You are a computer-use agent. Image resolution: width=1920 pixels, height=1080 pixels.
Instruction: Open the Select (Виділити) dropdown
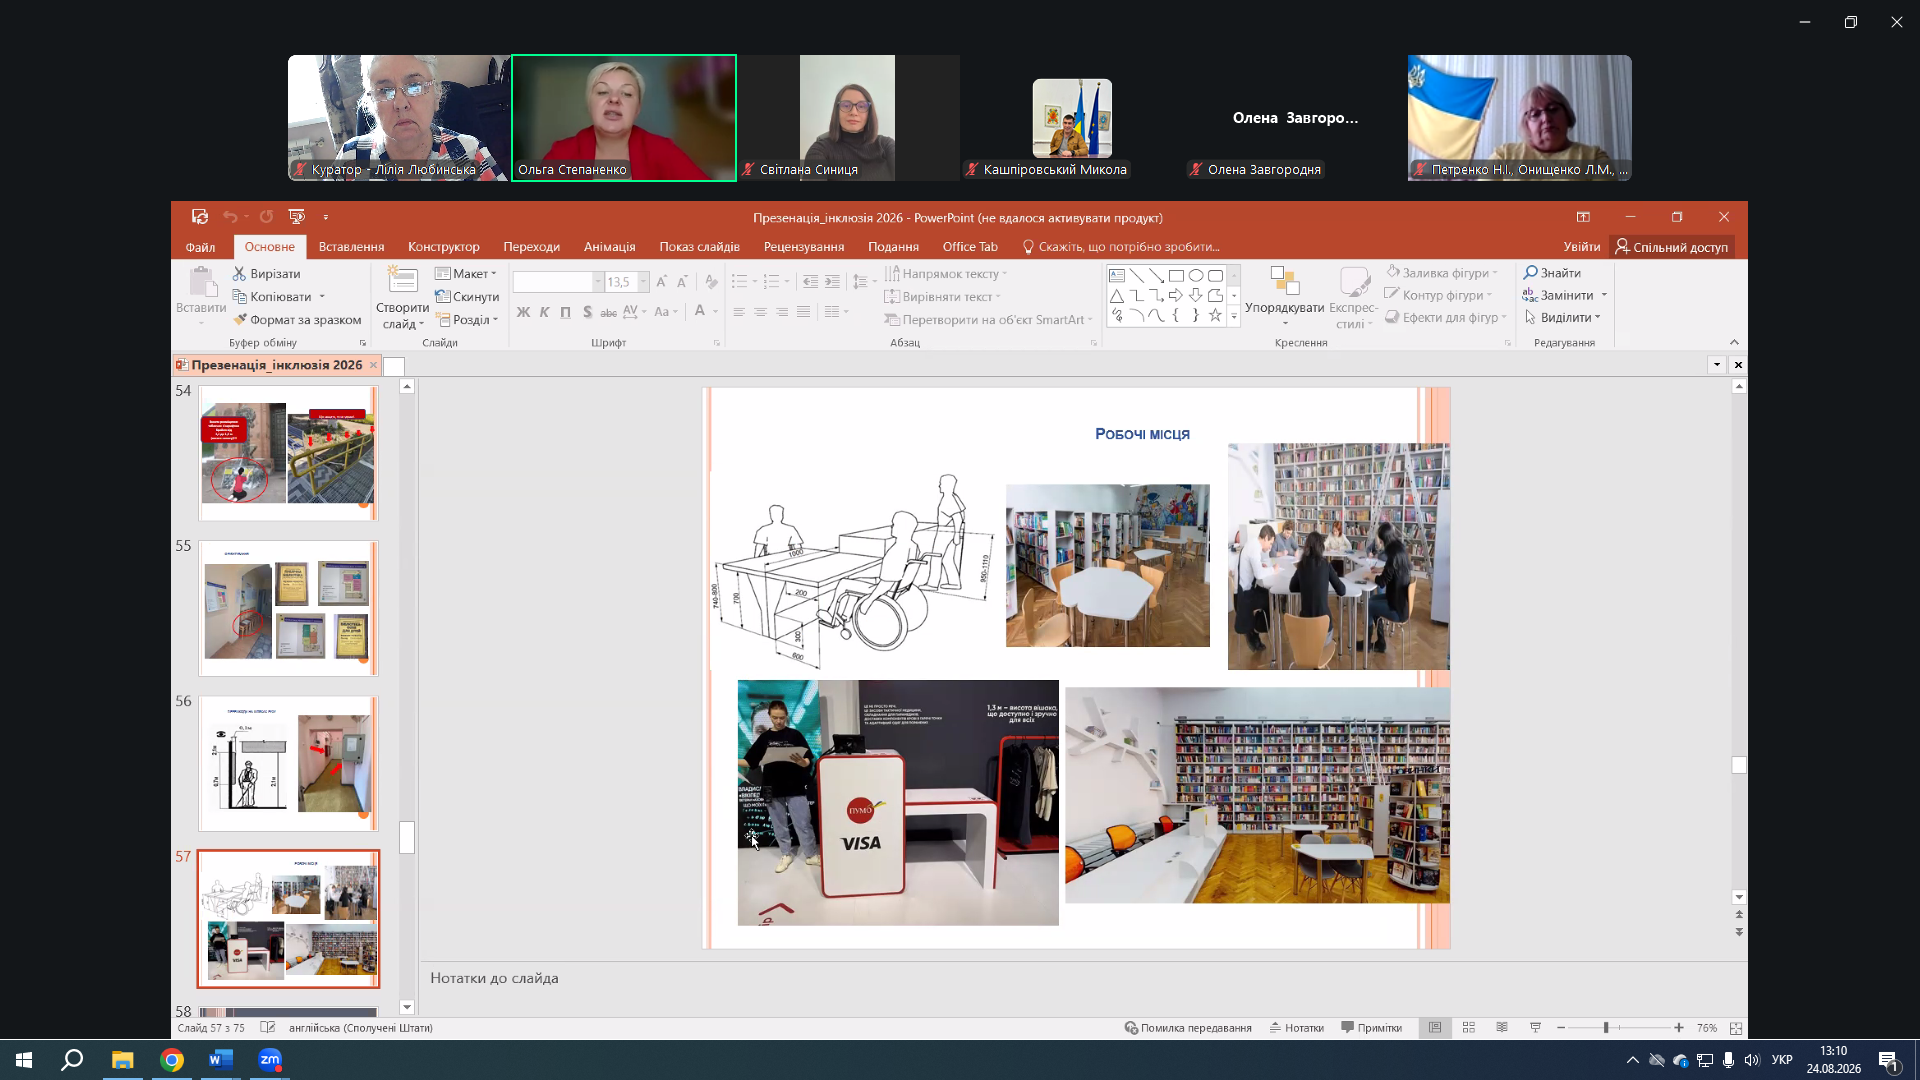[x=1563, y=318]
